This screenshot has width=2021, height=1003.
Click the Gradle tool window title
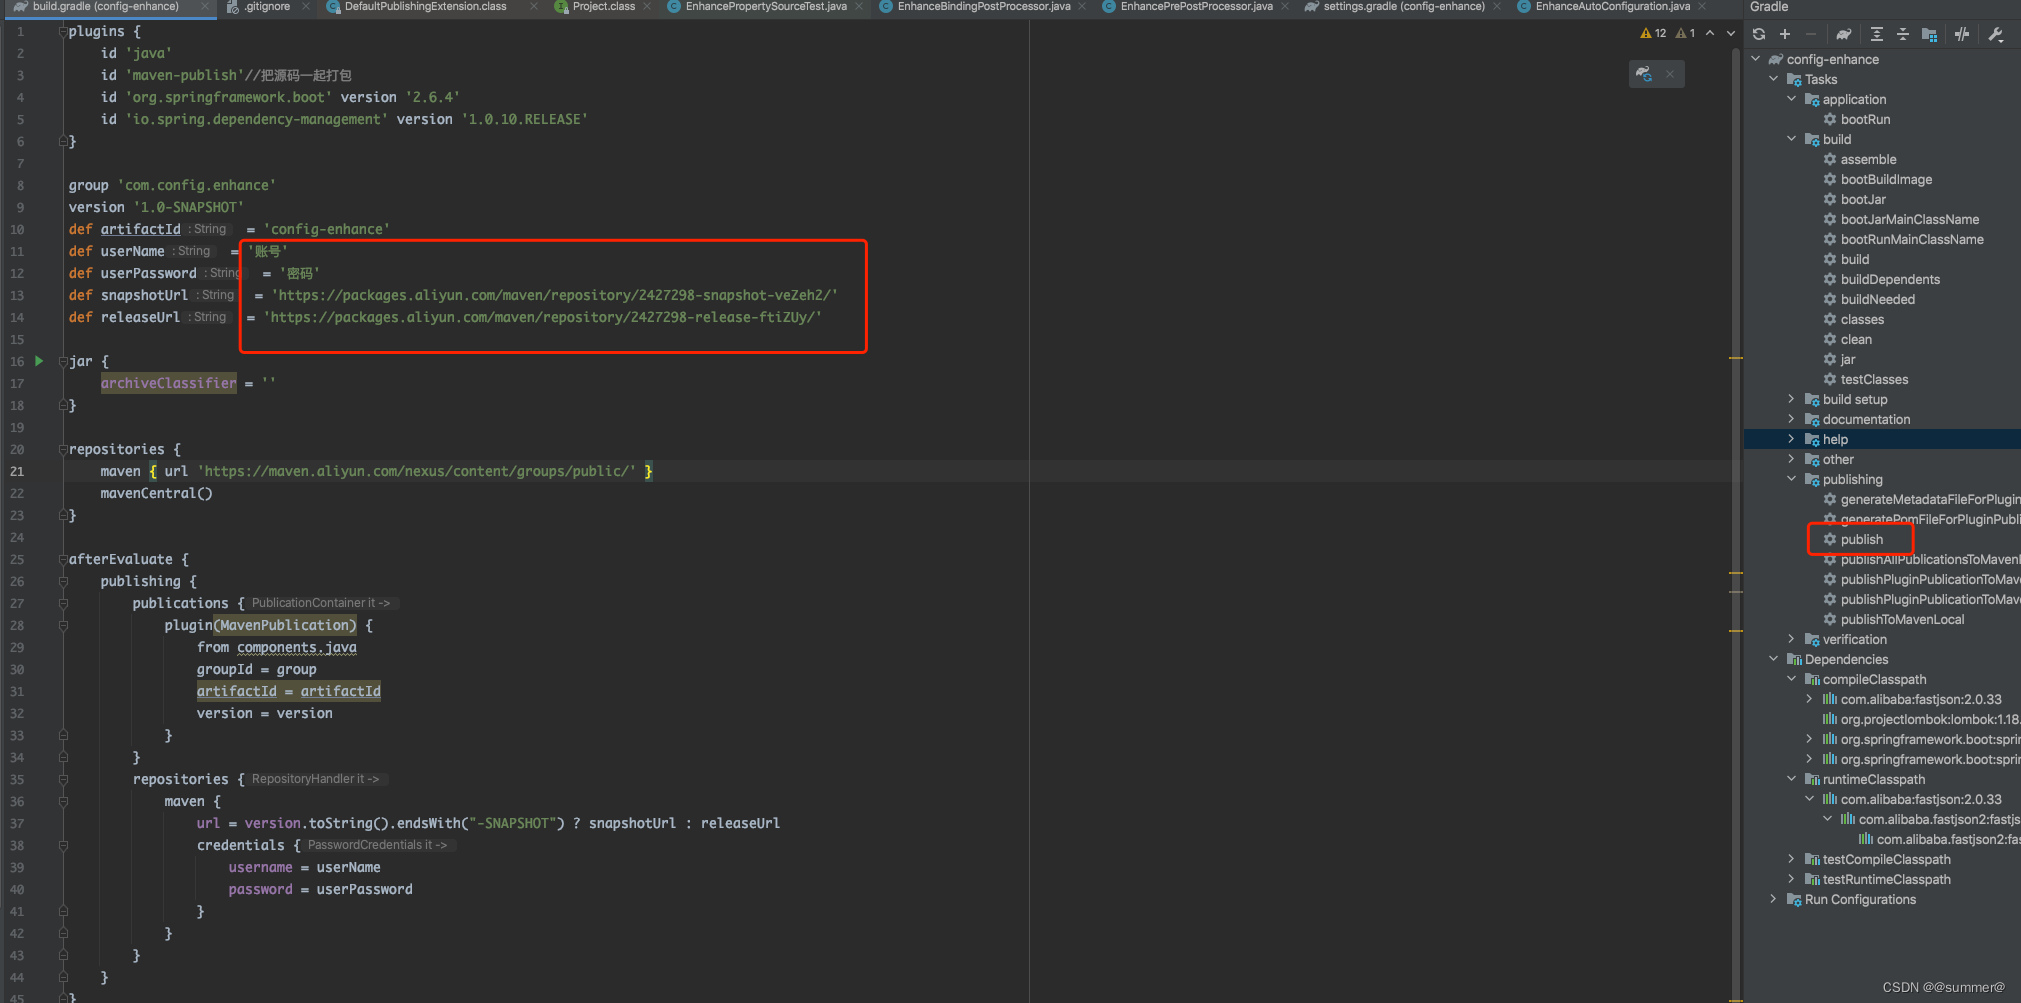[x=1769, y=7]
